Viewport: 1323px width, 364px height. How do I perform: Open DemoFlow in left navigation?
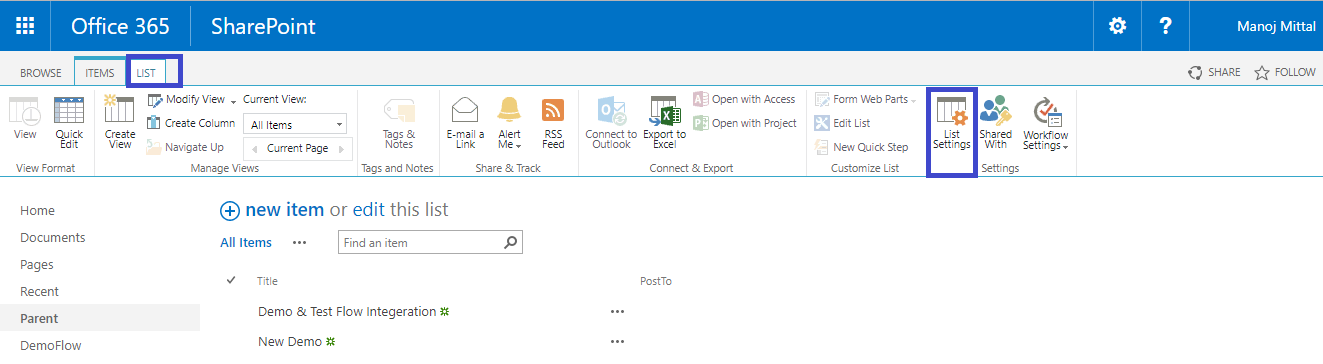[51, 346]
